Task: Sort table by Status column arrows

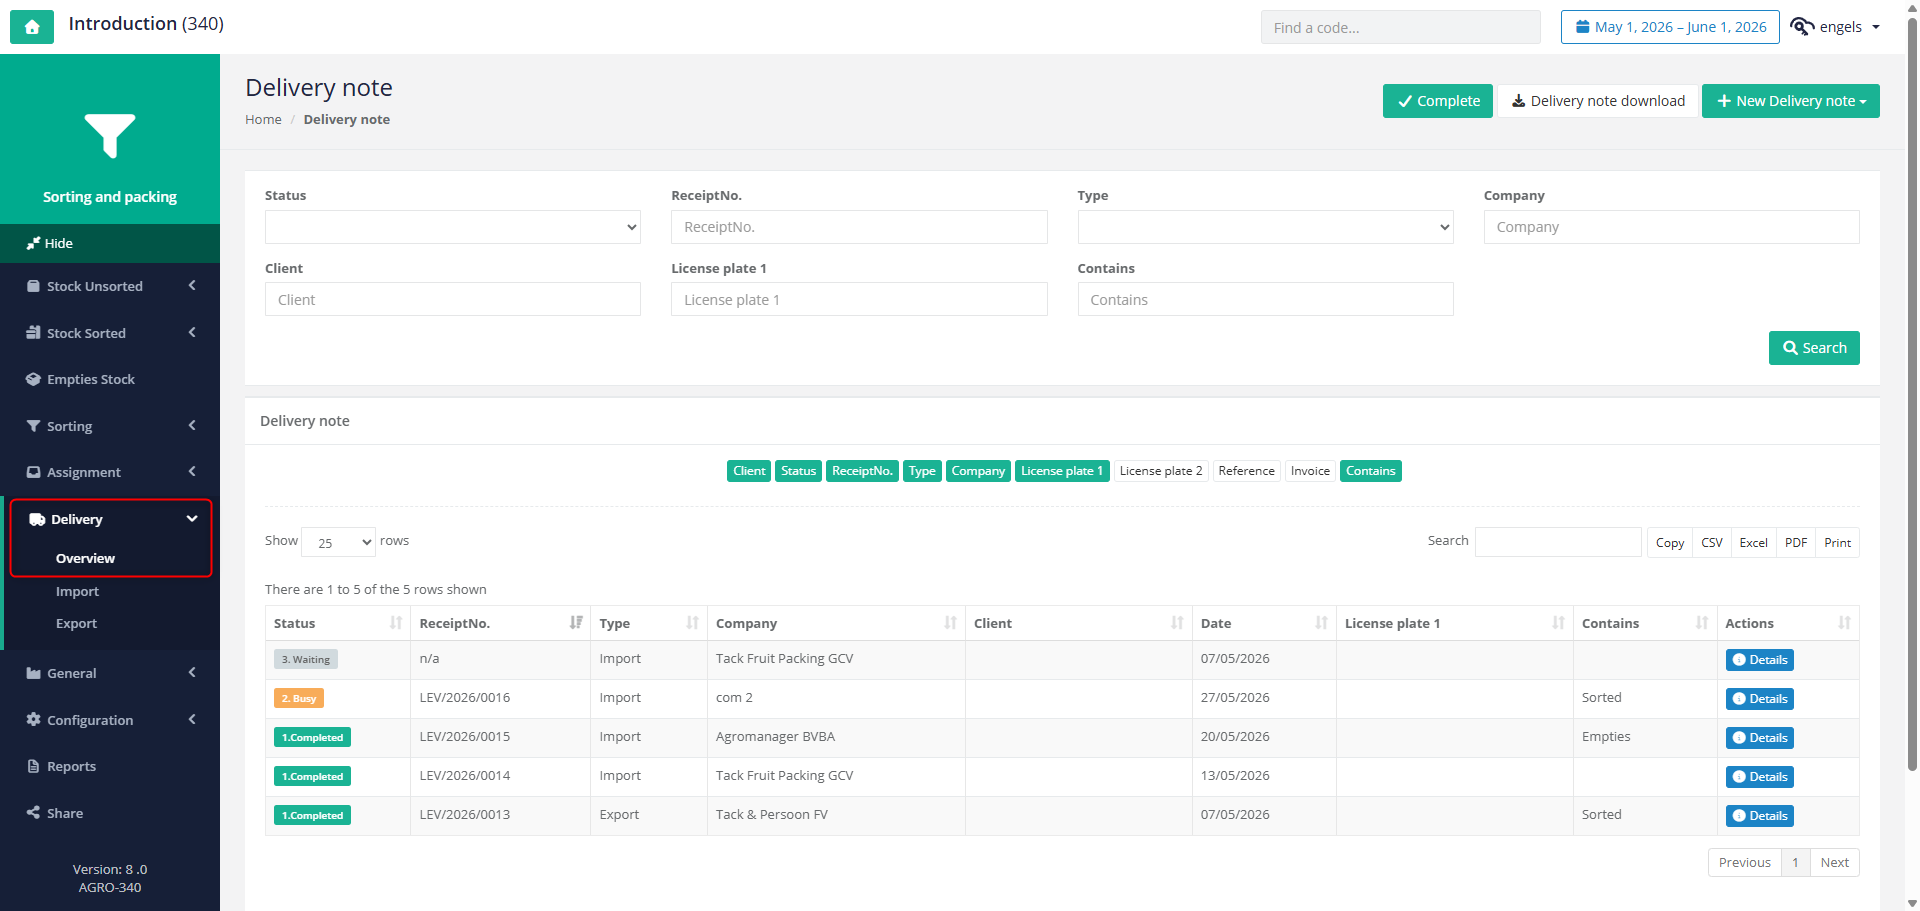Action: click(x=396, y=623)
